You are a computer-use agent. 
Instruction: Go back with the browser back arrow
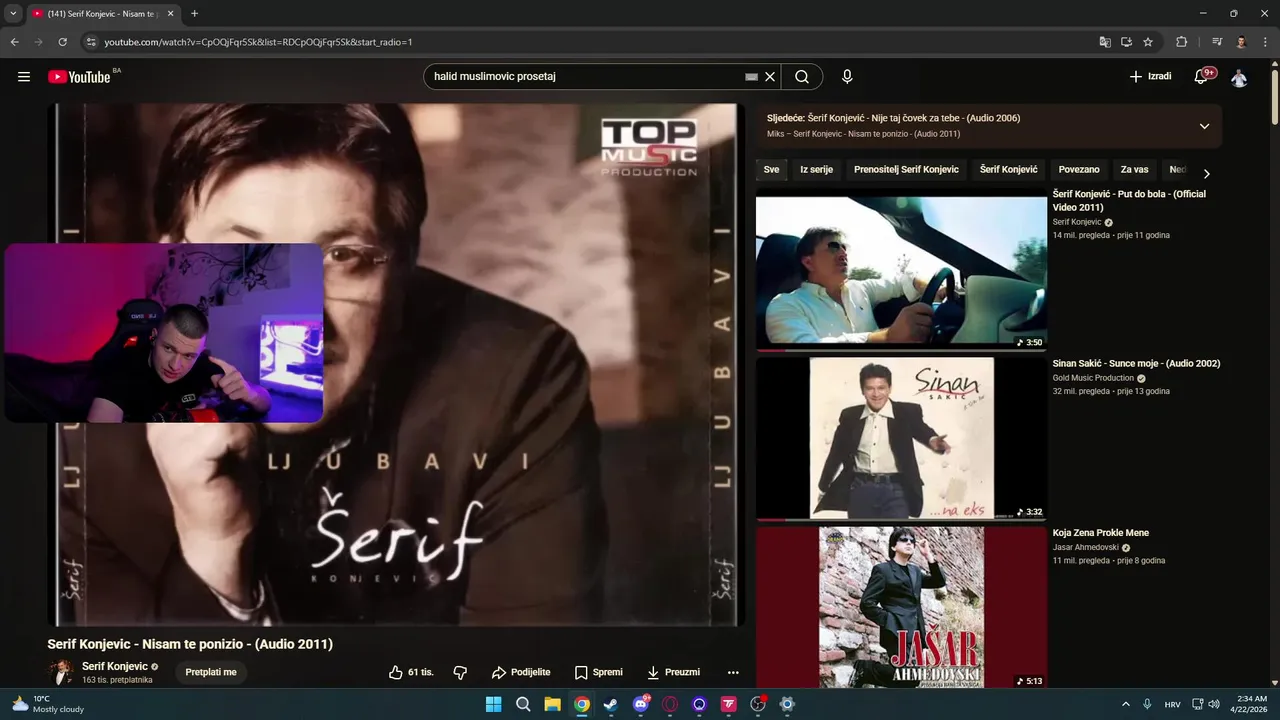pyautogui.click(x=14, y=42)
